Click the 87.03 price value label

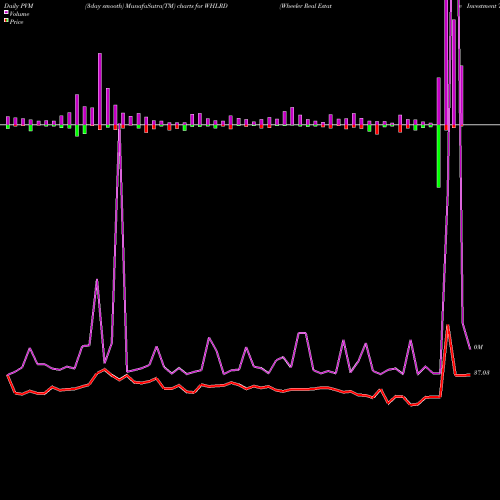(482, 373)
